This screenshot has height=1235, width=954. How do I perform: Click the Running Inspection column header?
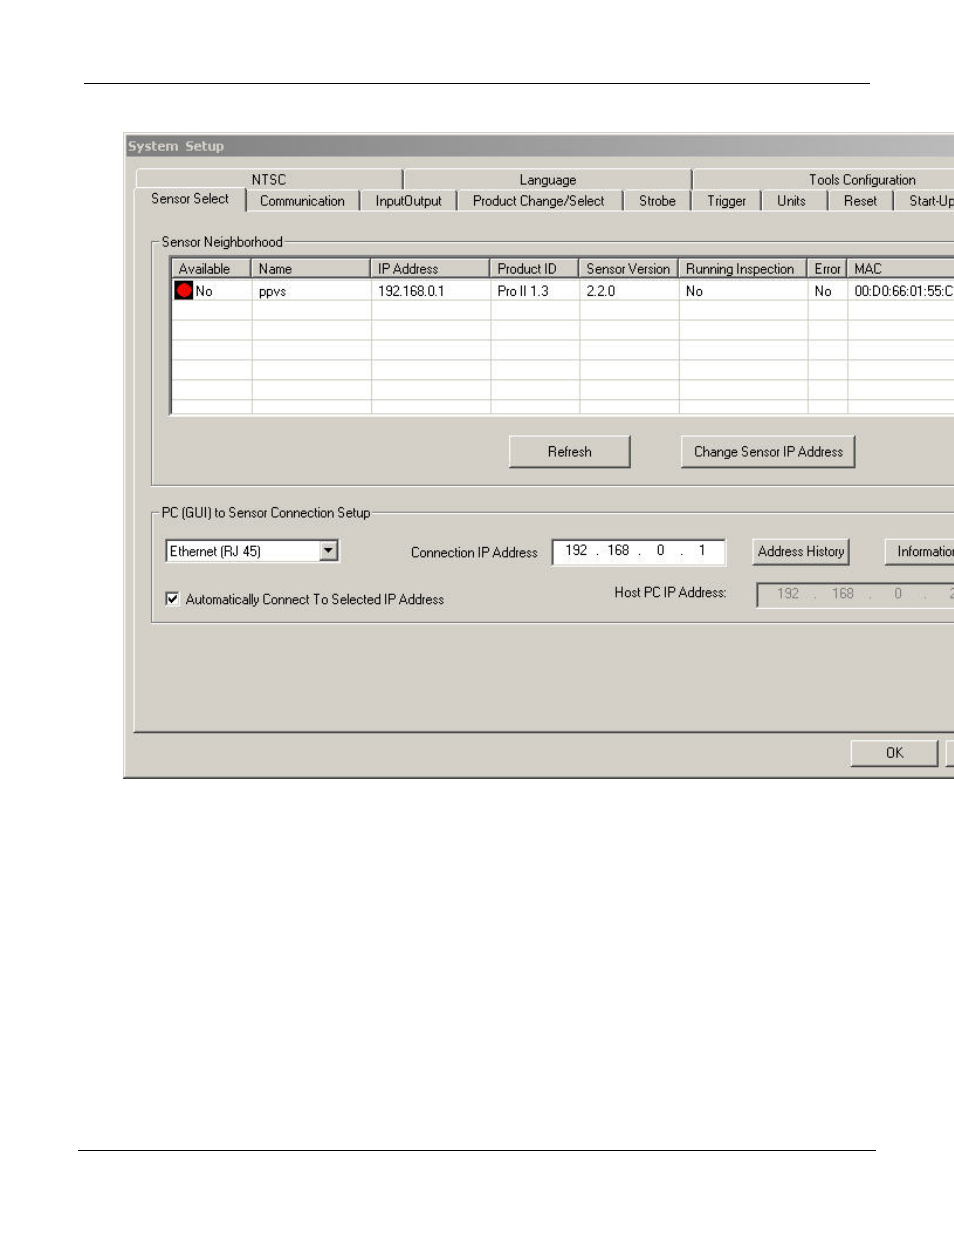(x=743, y=269)
